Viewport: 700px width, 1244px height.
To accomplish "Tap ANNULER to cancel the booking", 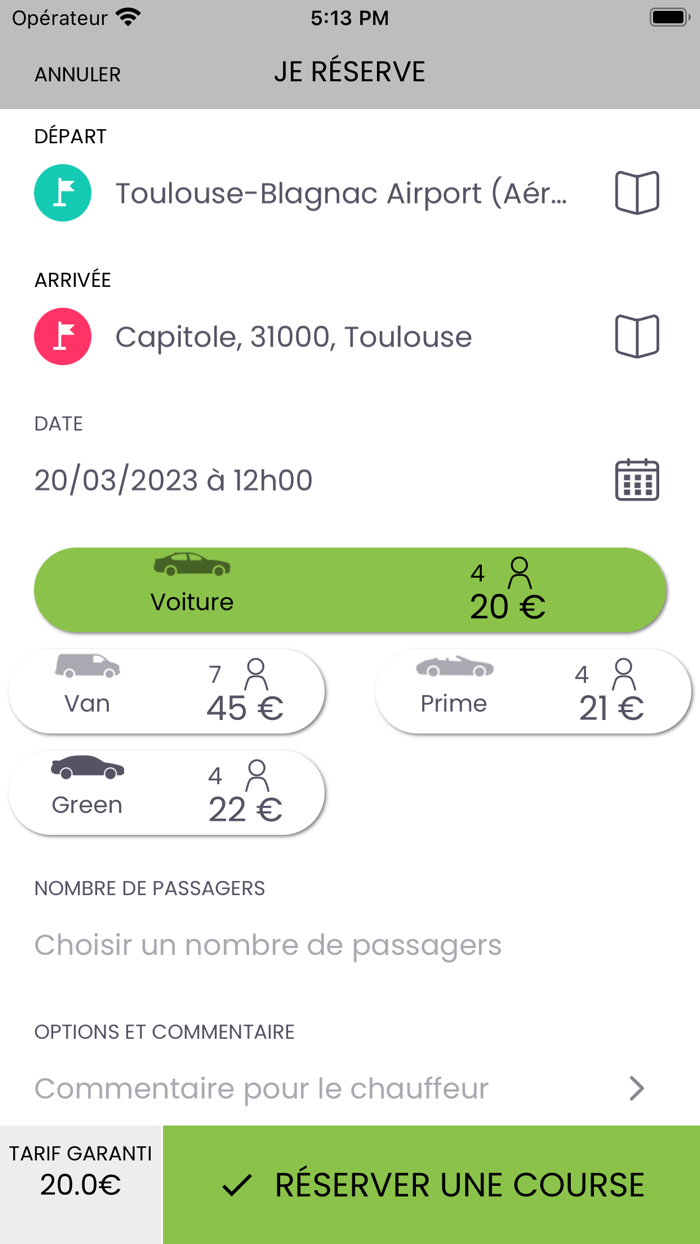I will tap(76, 74).
